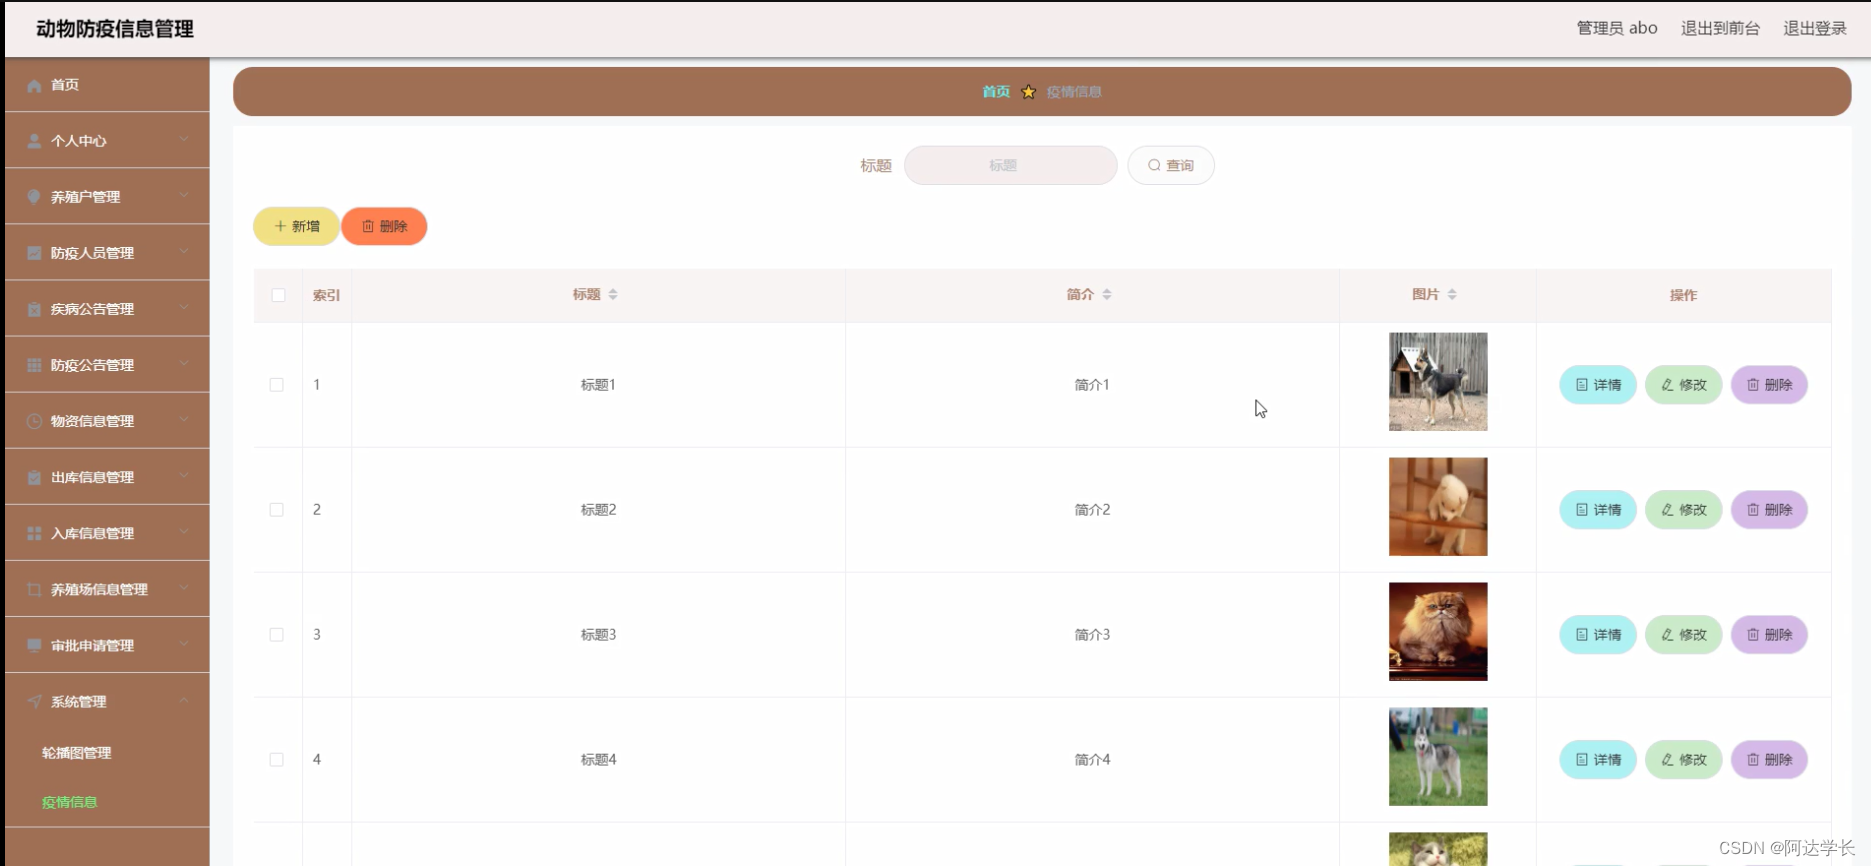Click the tiles icon beside 入库信息管理

(34, 533)
